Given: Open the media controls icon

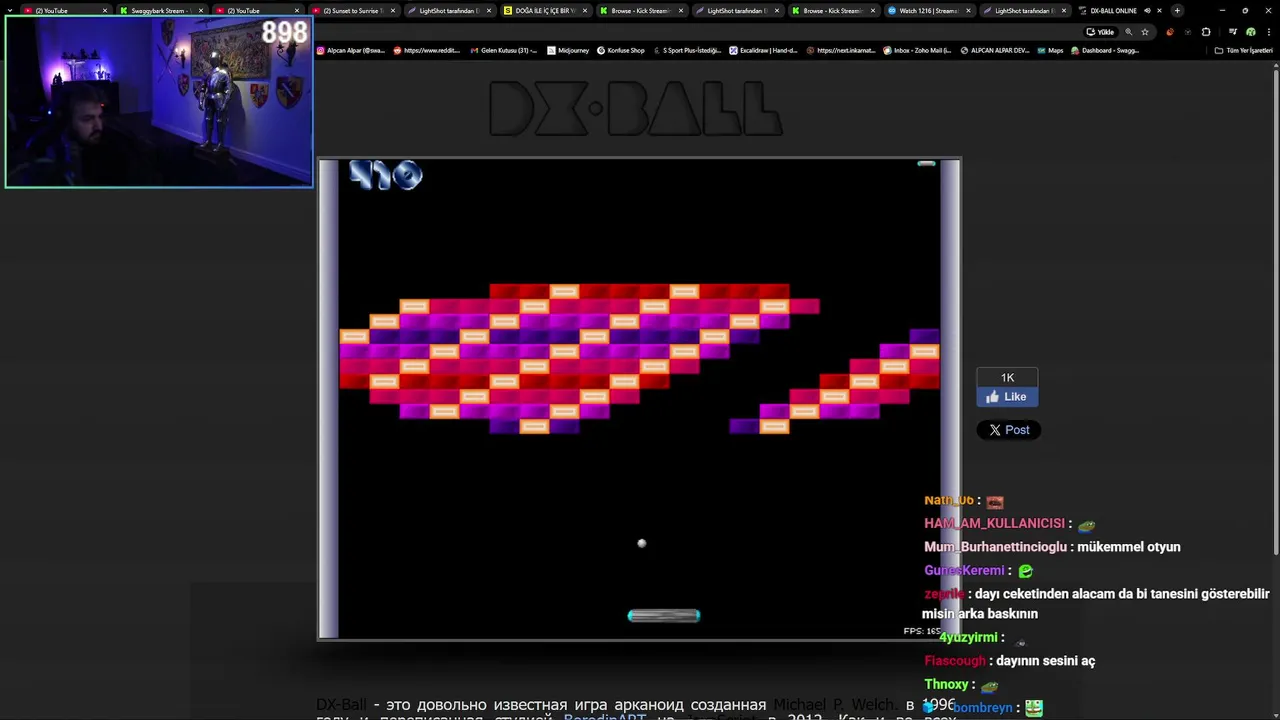Looking at the screenshot, I should 1232,32.
